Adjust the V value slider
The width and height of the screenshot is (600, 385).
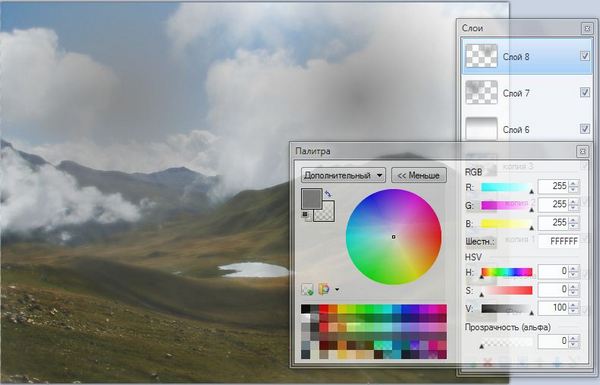pyautogui.click(x=506, y=308)
